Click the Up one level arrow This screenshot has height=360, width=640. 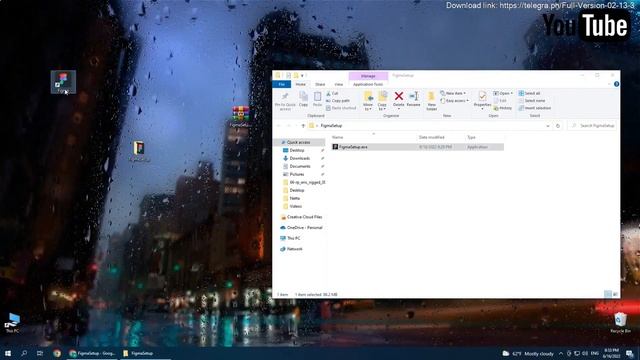303,126
